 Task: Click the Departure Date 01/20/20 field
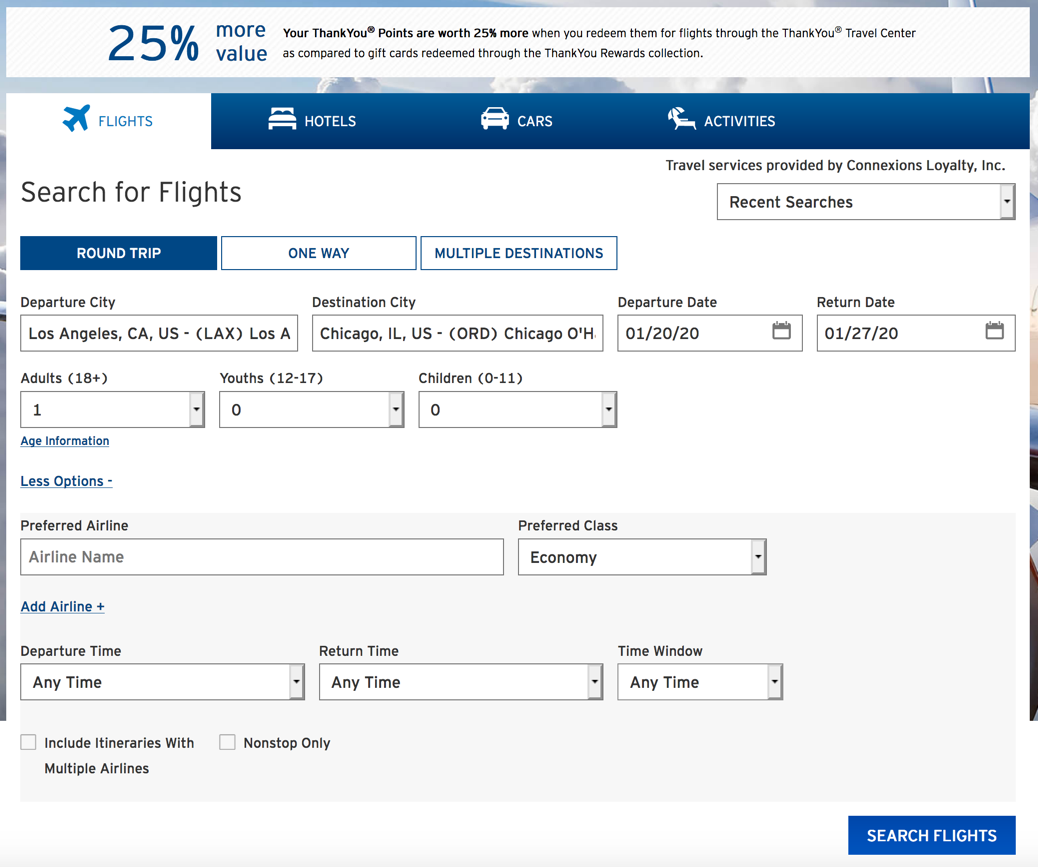coord(710,333)
